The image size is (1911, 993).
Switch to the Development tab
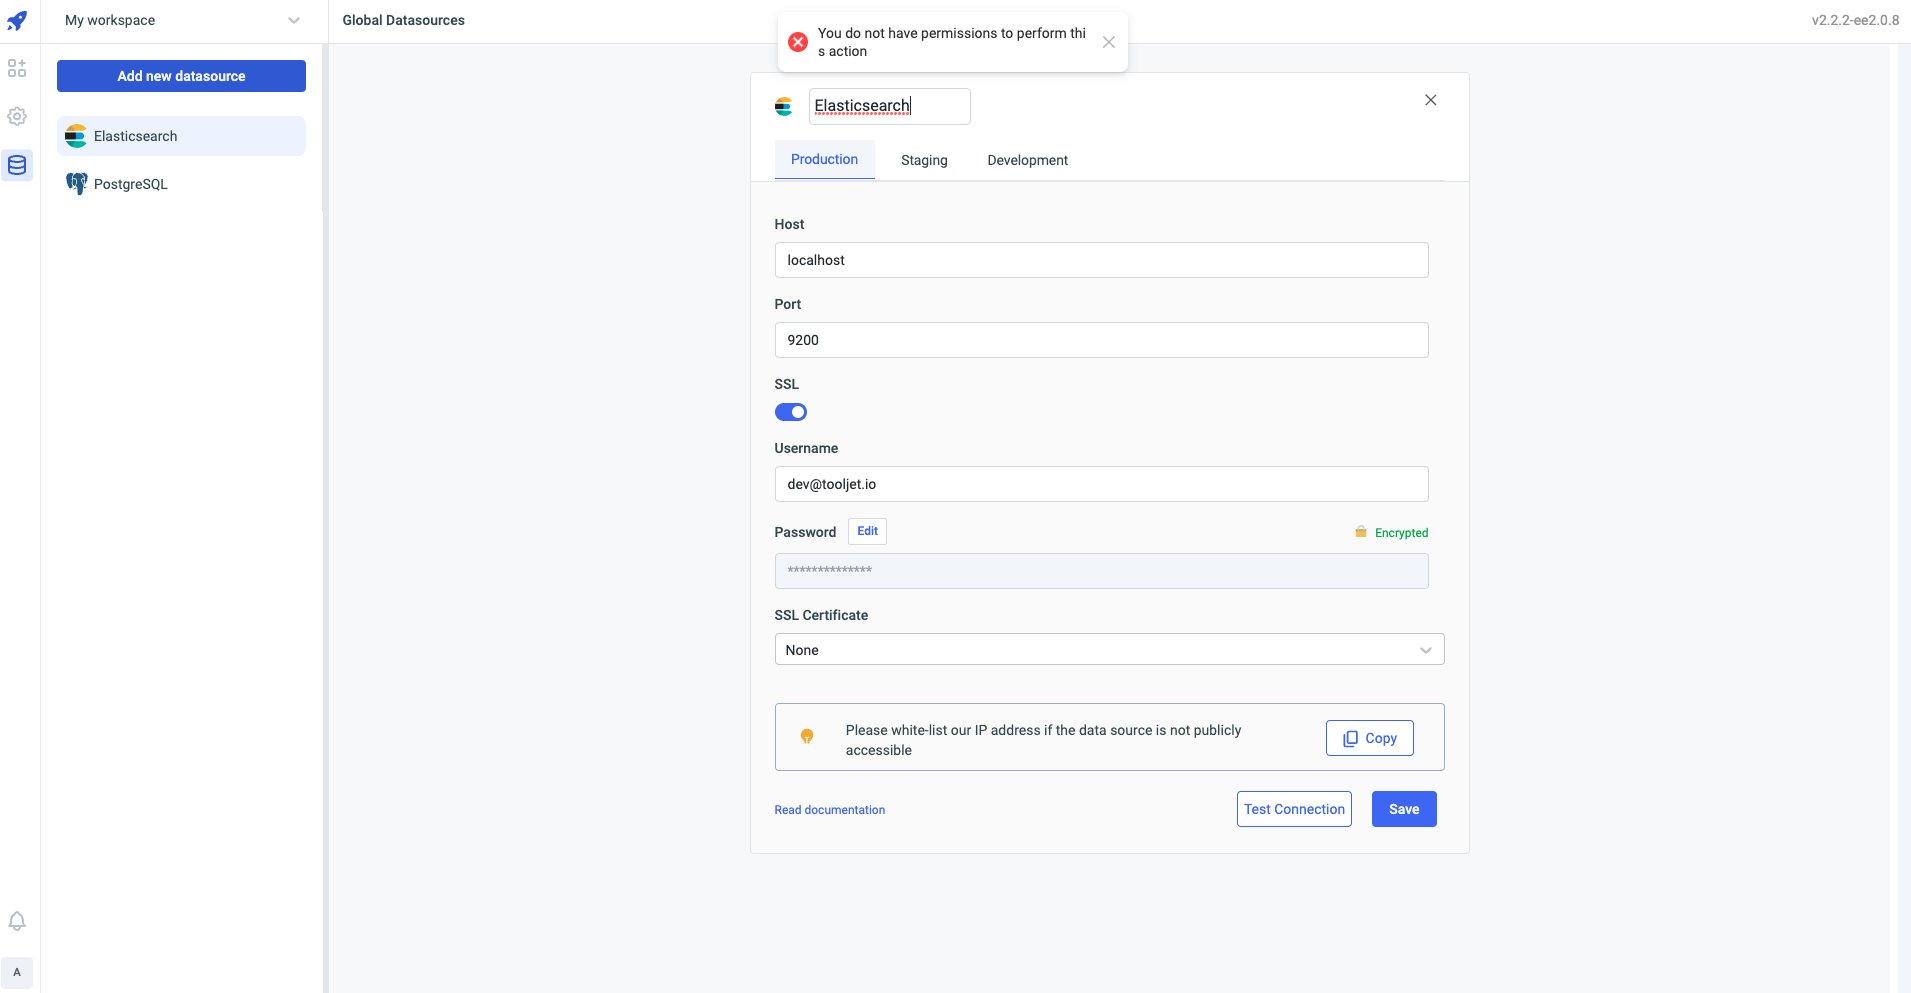pyautogui.click(x=1027, y=160)
